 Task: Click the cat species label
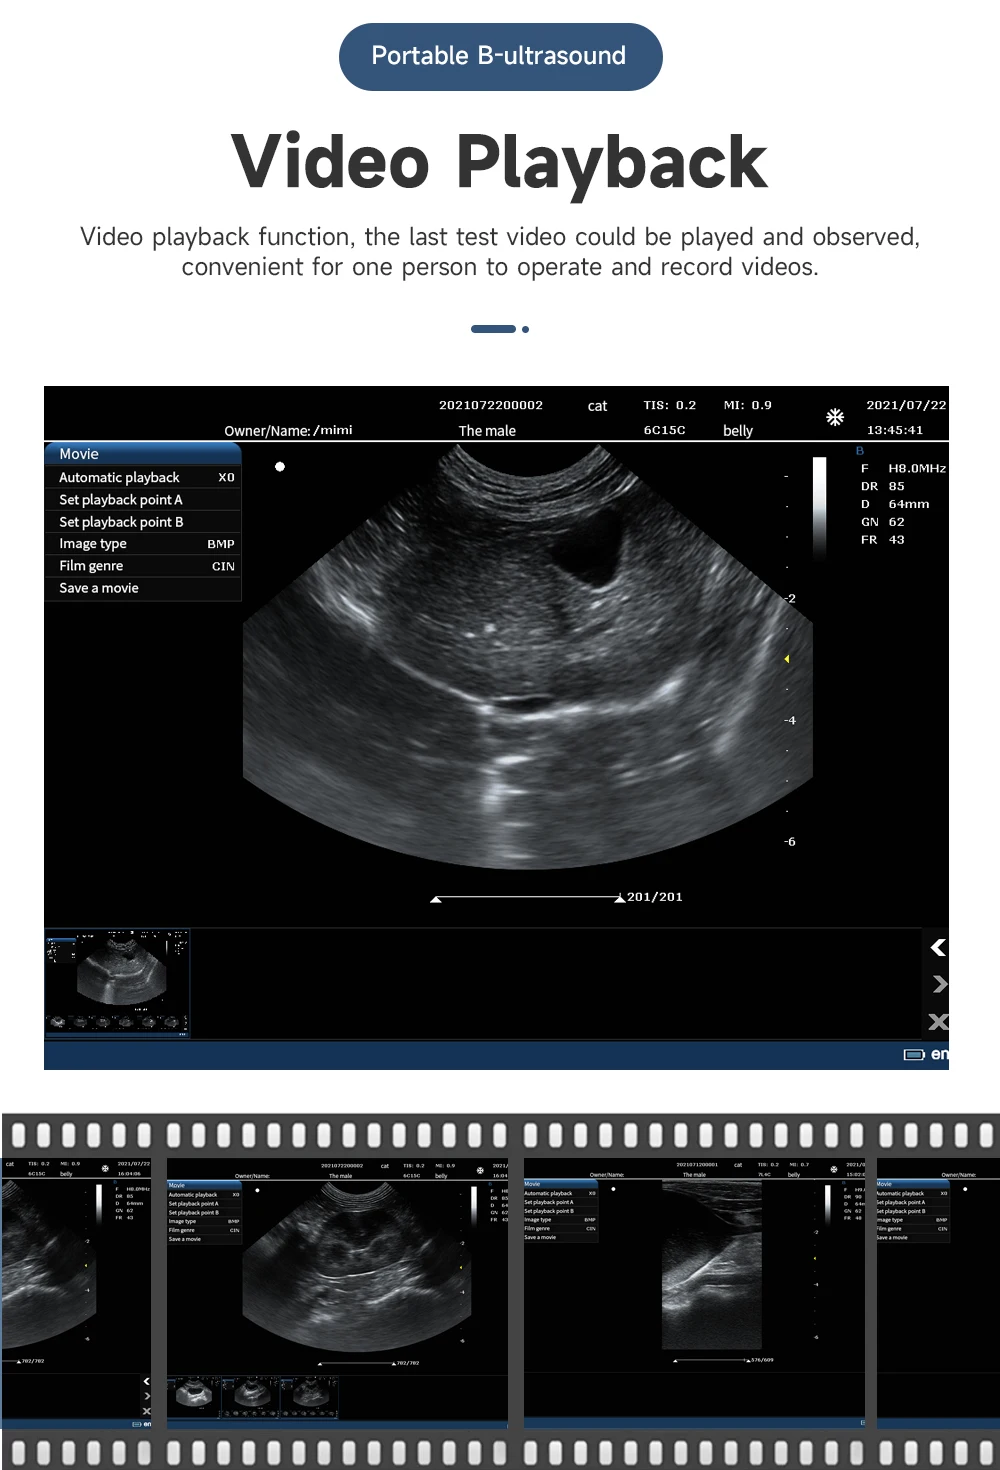[x=597, y=406]
